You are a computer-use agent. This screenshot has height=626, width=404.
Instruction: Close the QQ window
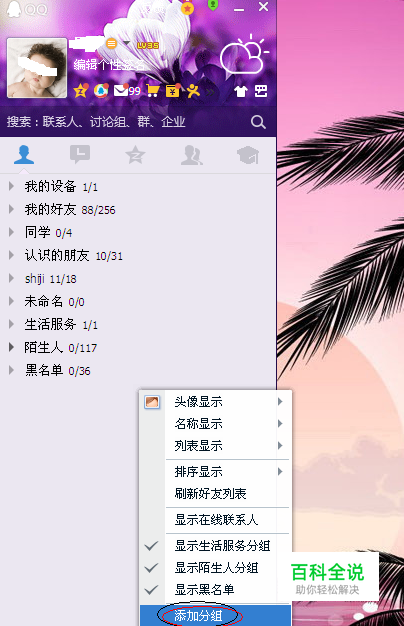pyautogui.click(x=263, y=6)
